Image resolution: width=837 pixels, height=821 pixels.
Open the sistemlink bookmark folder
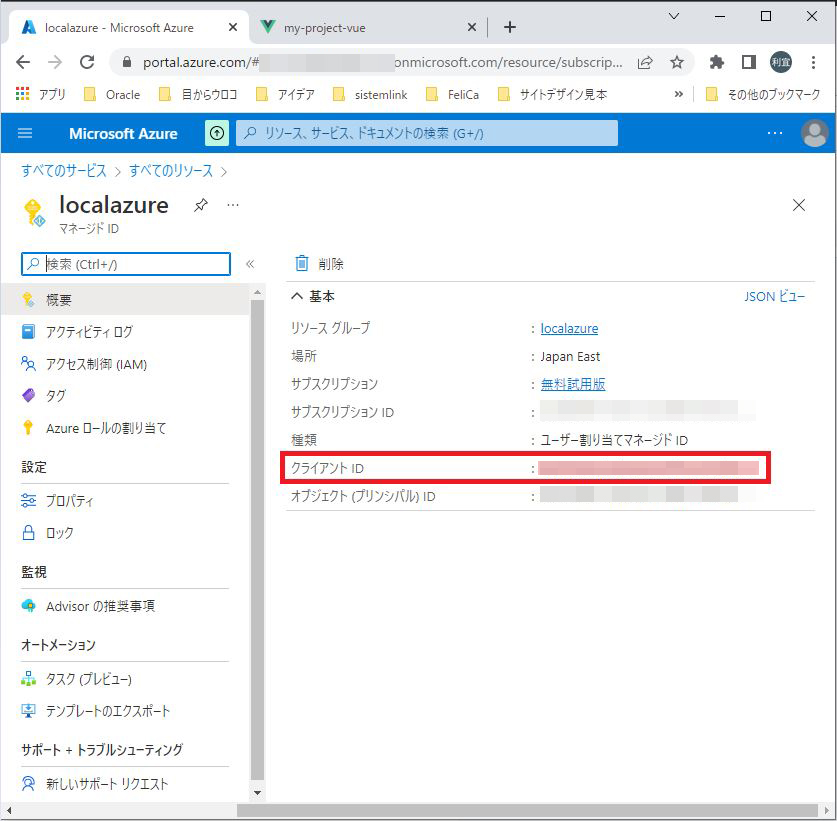(x=370, y=94)
